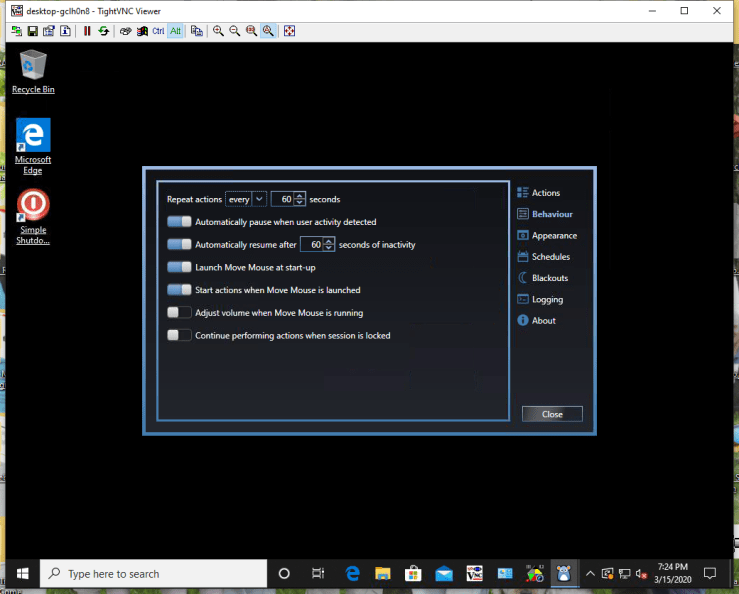Toggle Launch Move Mouse at start-up
This screenshot has height=594, width=739.
tap(179, 268)
